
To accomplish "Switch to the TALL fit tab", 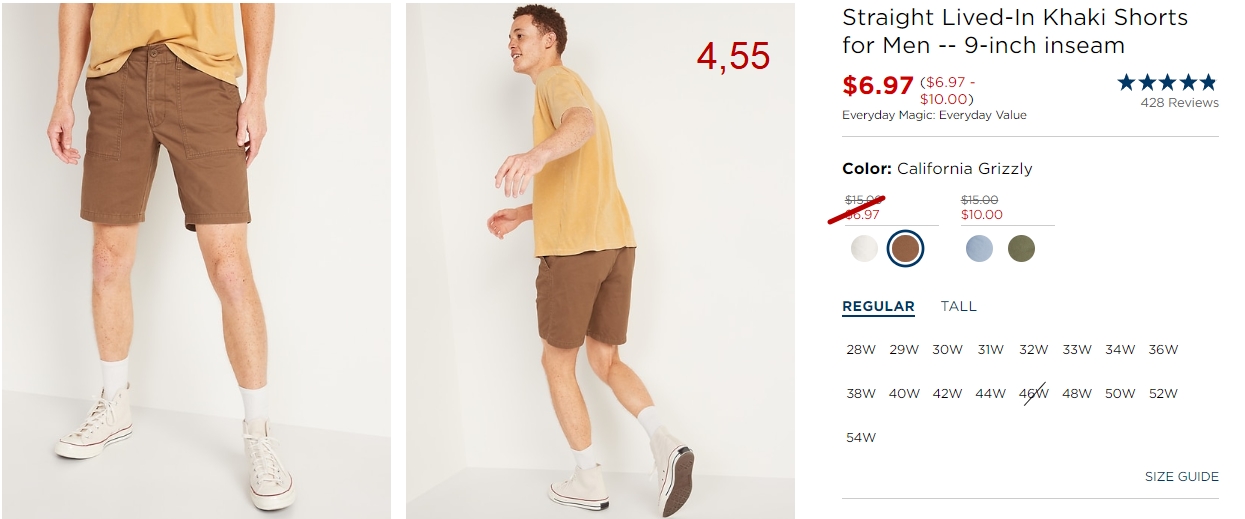I will click(x=958, y=306).
